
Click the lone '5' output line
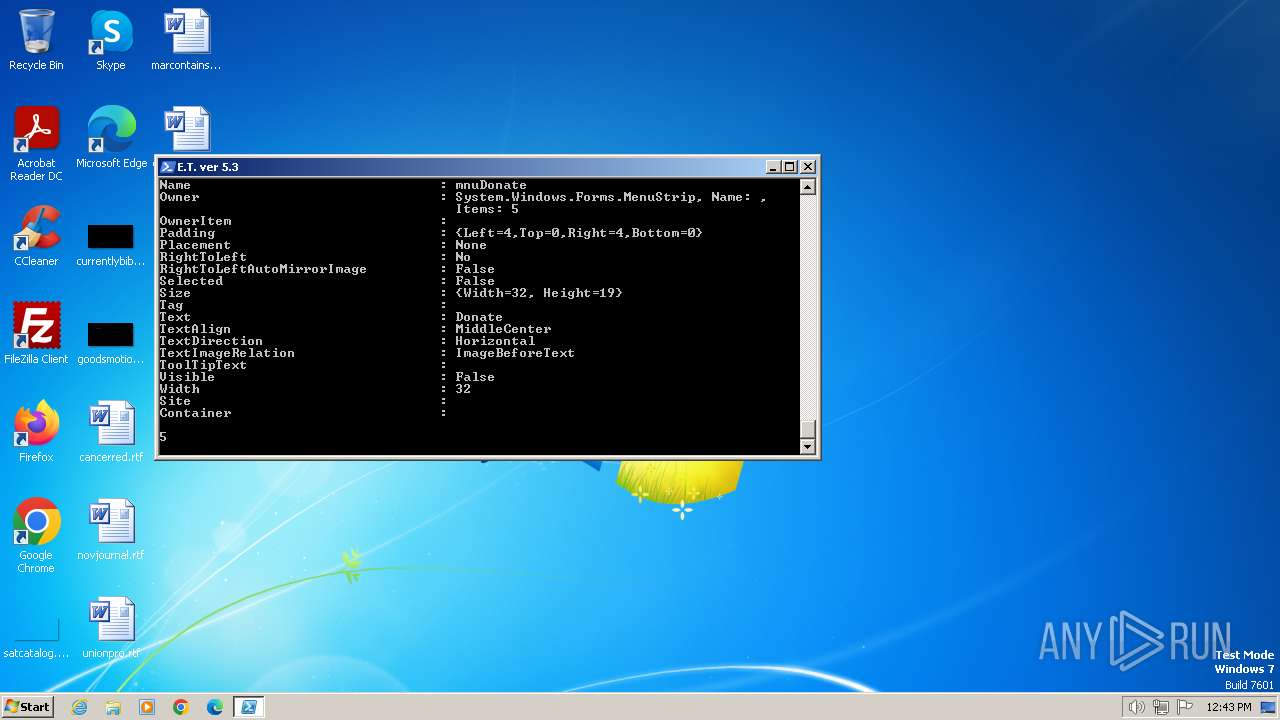(x=163, y=437)
